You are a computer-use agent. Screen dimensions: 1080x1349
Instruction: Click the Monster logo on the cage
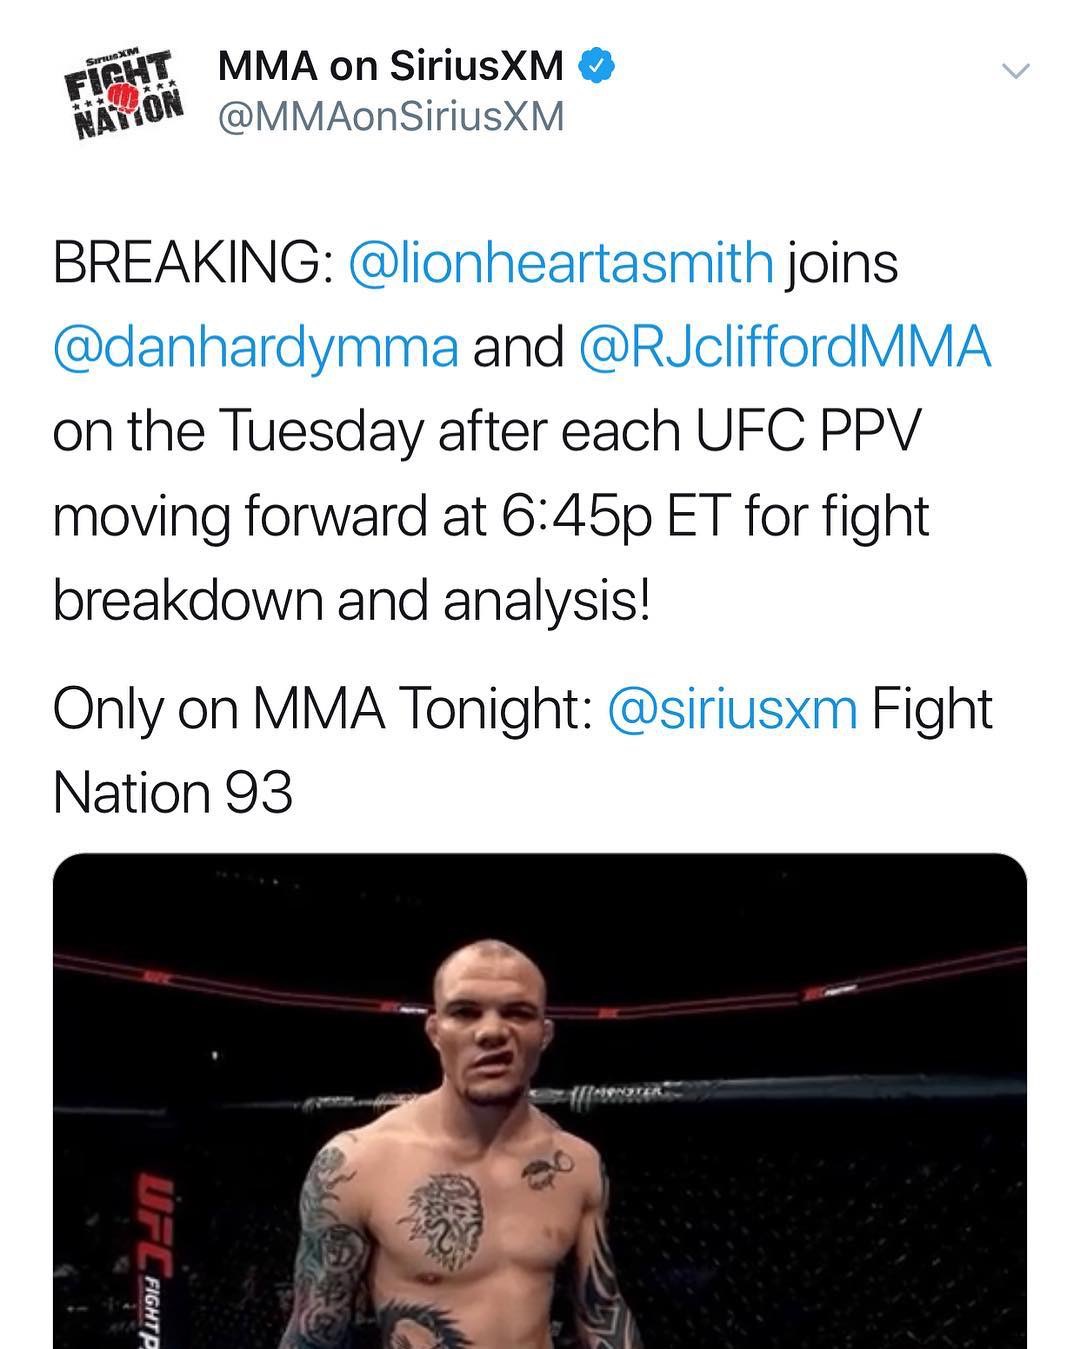pyautogui.click(x=617, y=1094)
